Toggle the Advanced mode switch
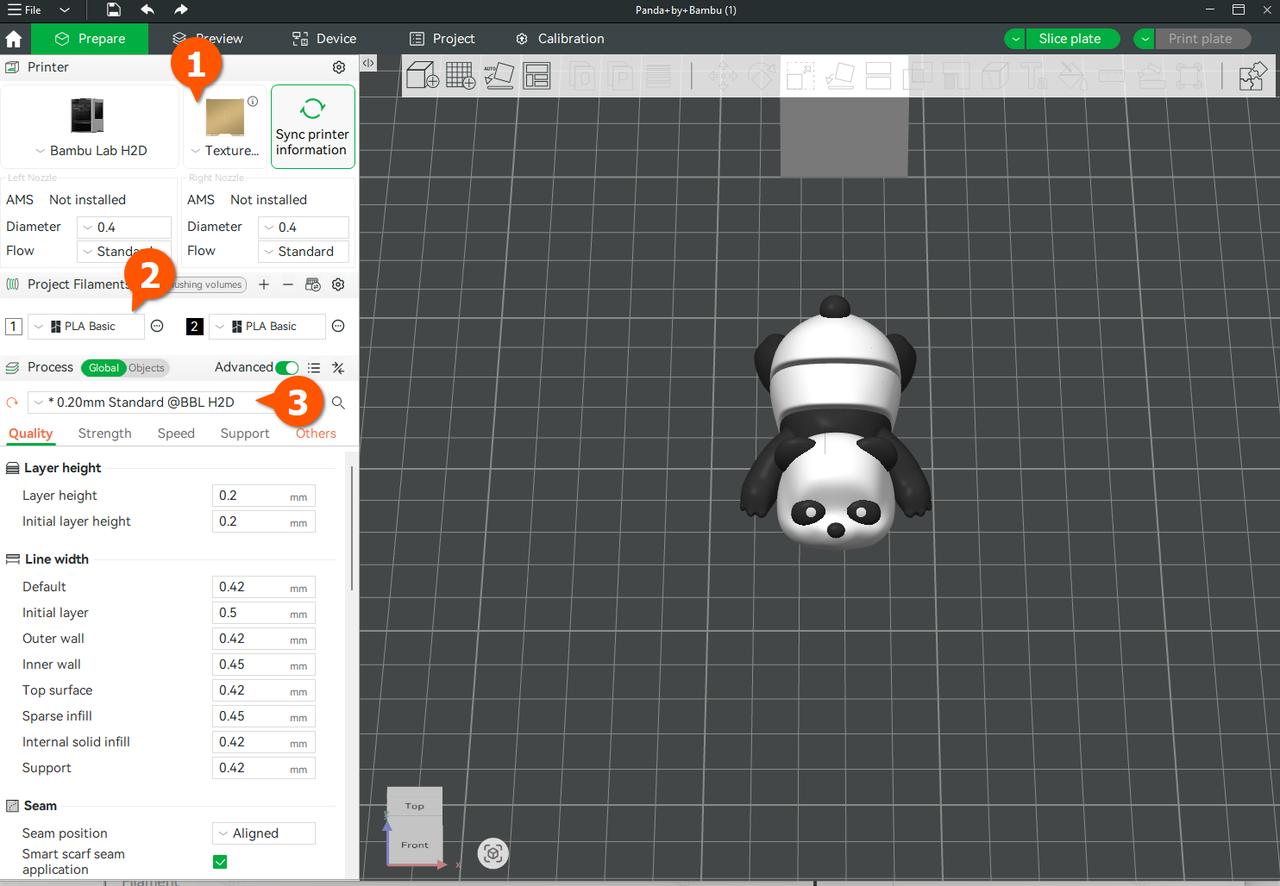The height and width of the screenshot is (886, 1280). coord(287,368)
